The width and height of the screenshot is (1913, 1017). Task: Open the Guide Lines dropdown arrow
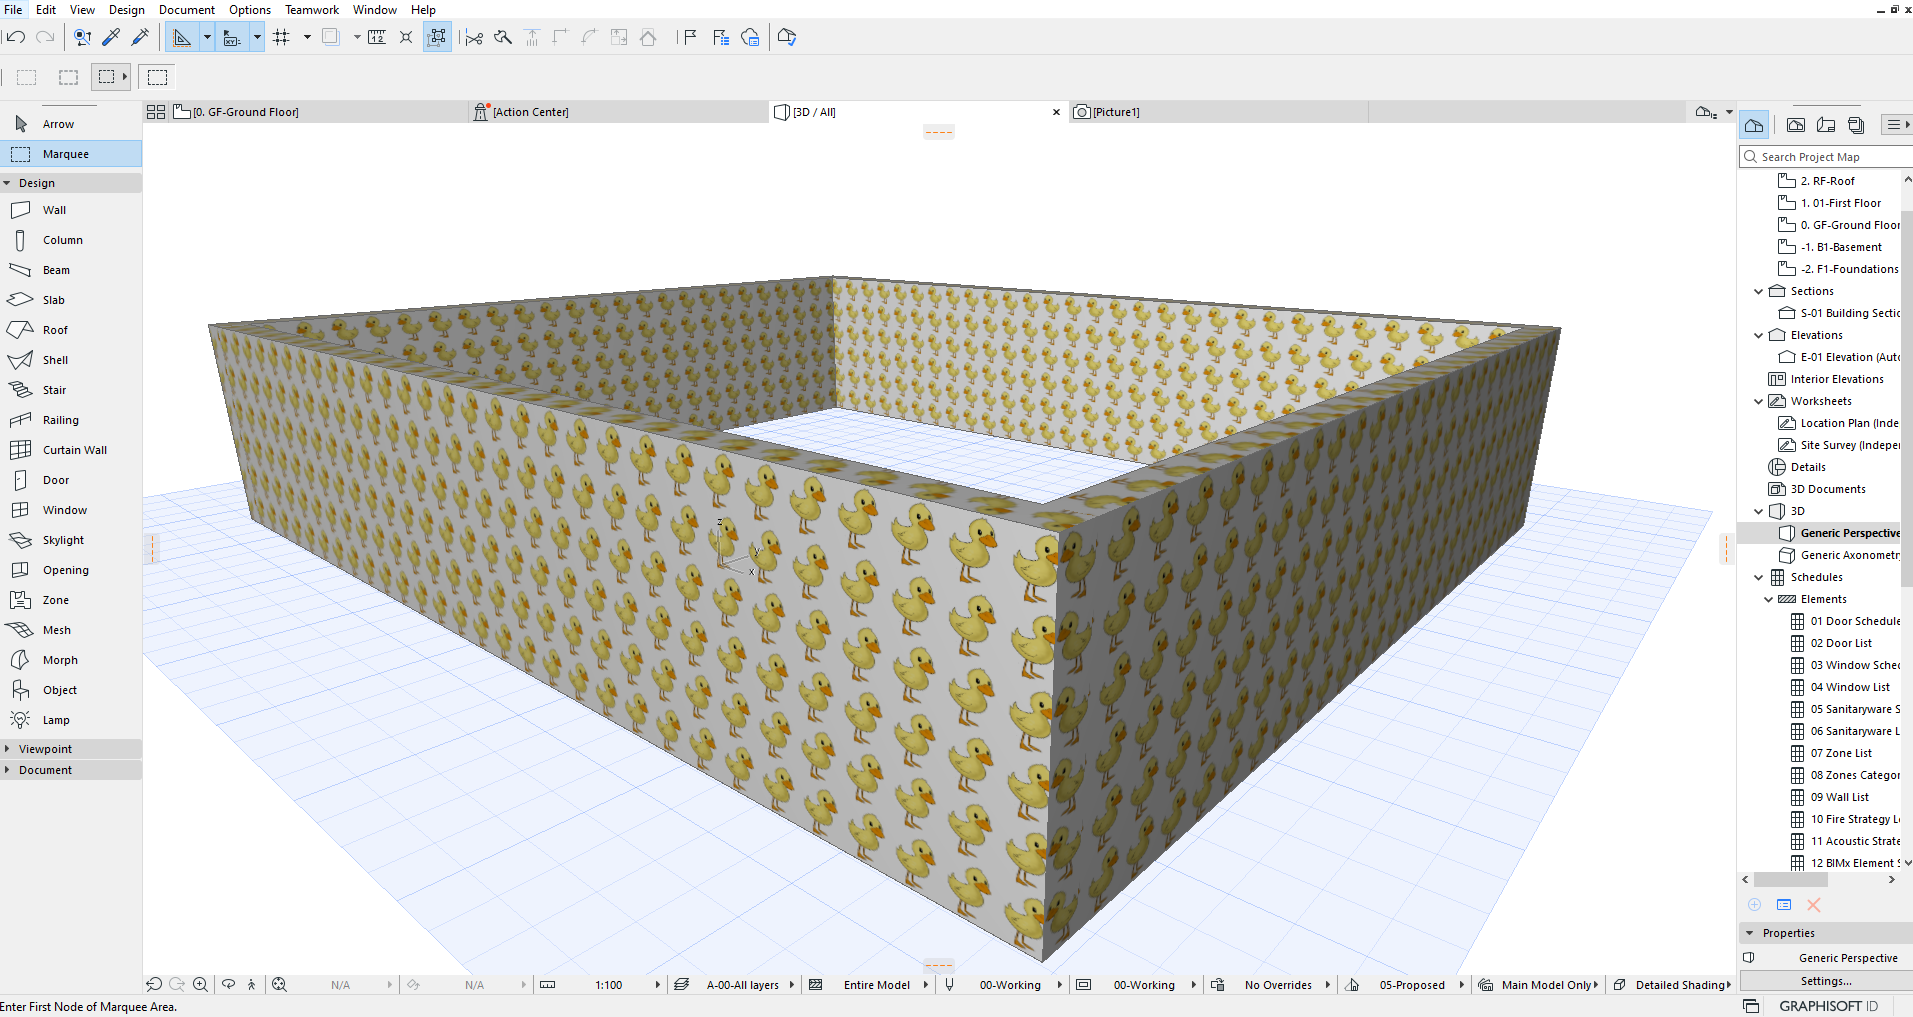[x=207, y=37]
